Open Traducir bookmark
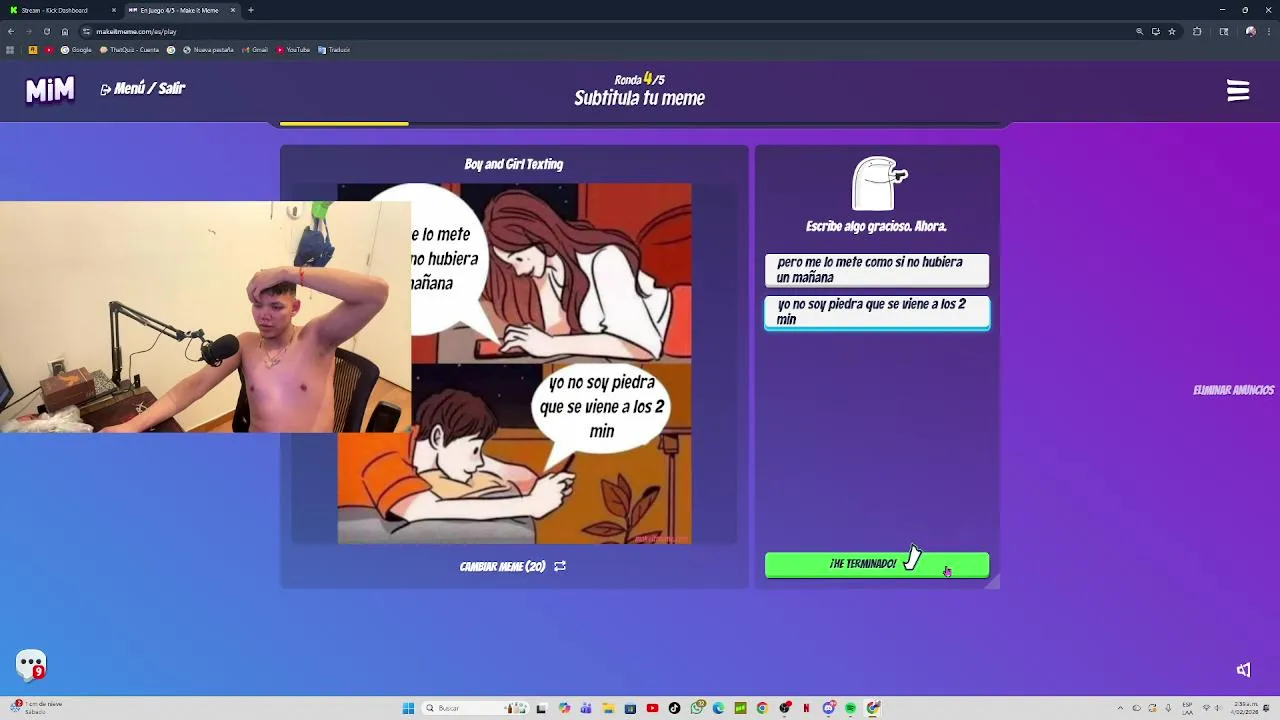This screenshot has width=1280, height=720. pyautogui.click(x=334, y=50)
